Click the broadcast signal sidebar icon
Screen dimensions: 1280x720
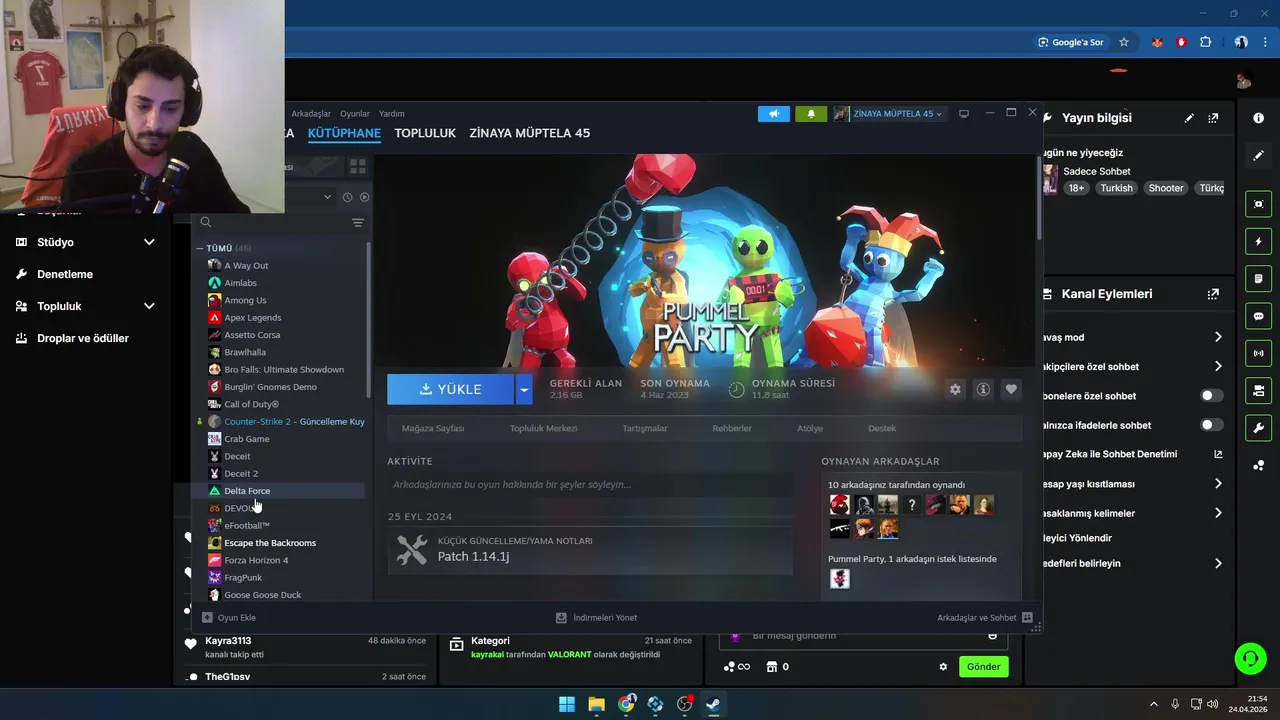tap(1258, 353)
